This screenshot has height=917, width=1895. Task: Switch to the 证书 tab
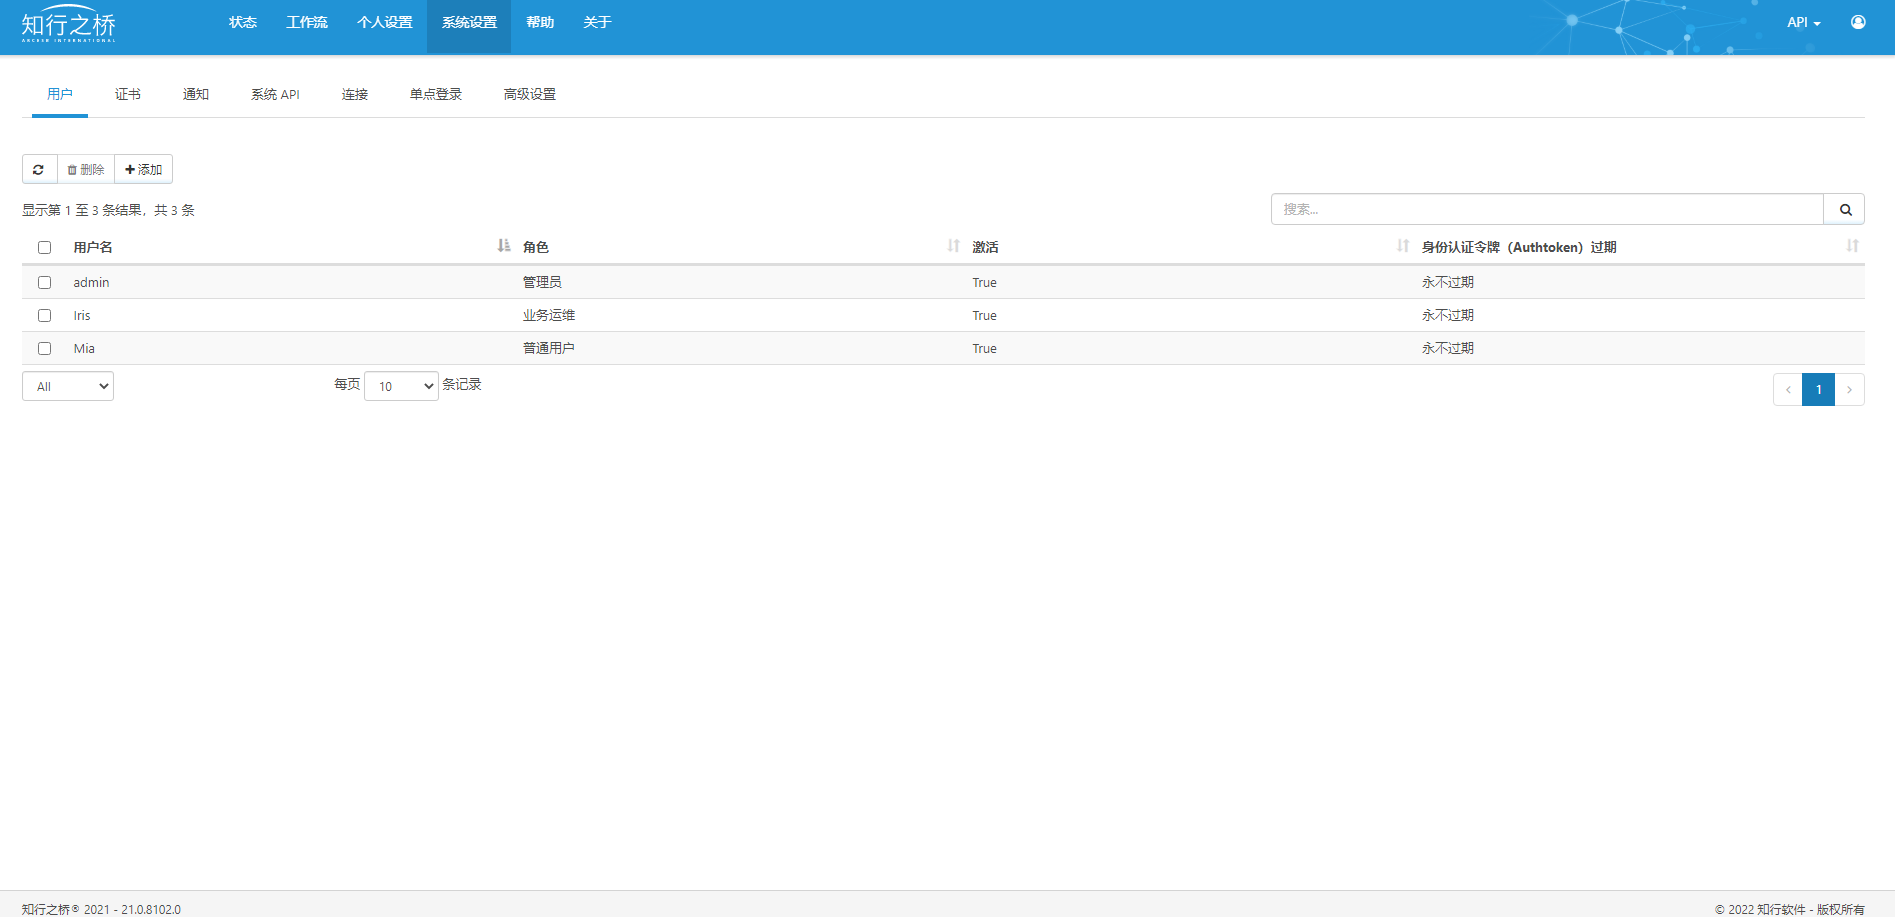point(128,94)
